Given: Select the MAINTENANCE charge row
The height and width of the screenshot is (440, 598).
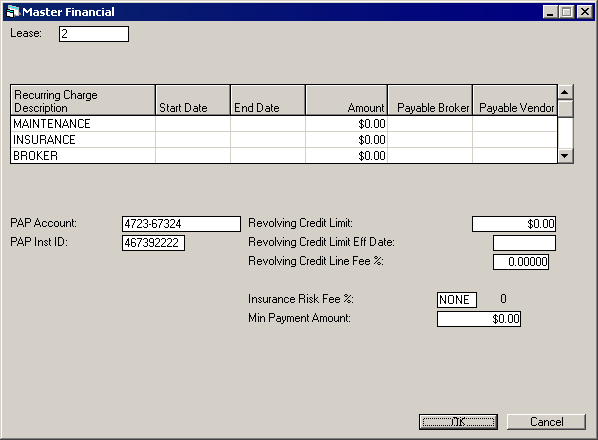Looking at the screenshot, I should (284, 124).
